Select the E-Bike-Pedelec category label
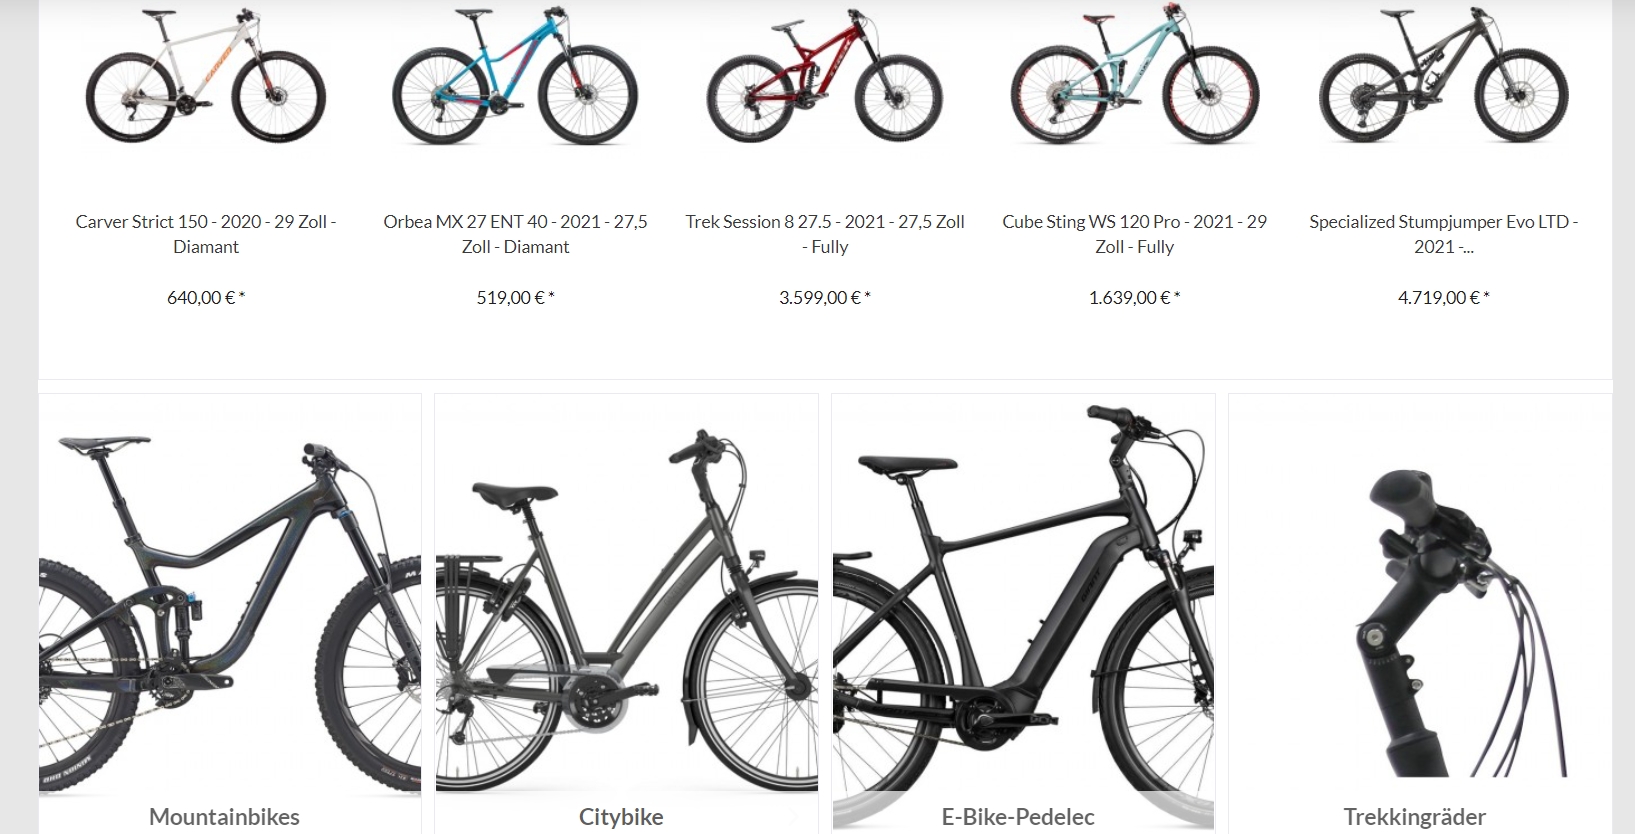The image size is (1635, 834). [x=1018, y=817]
